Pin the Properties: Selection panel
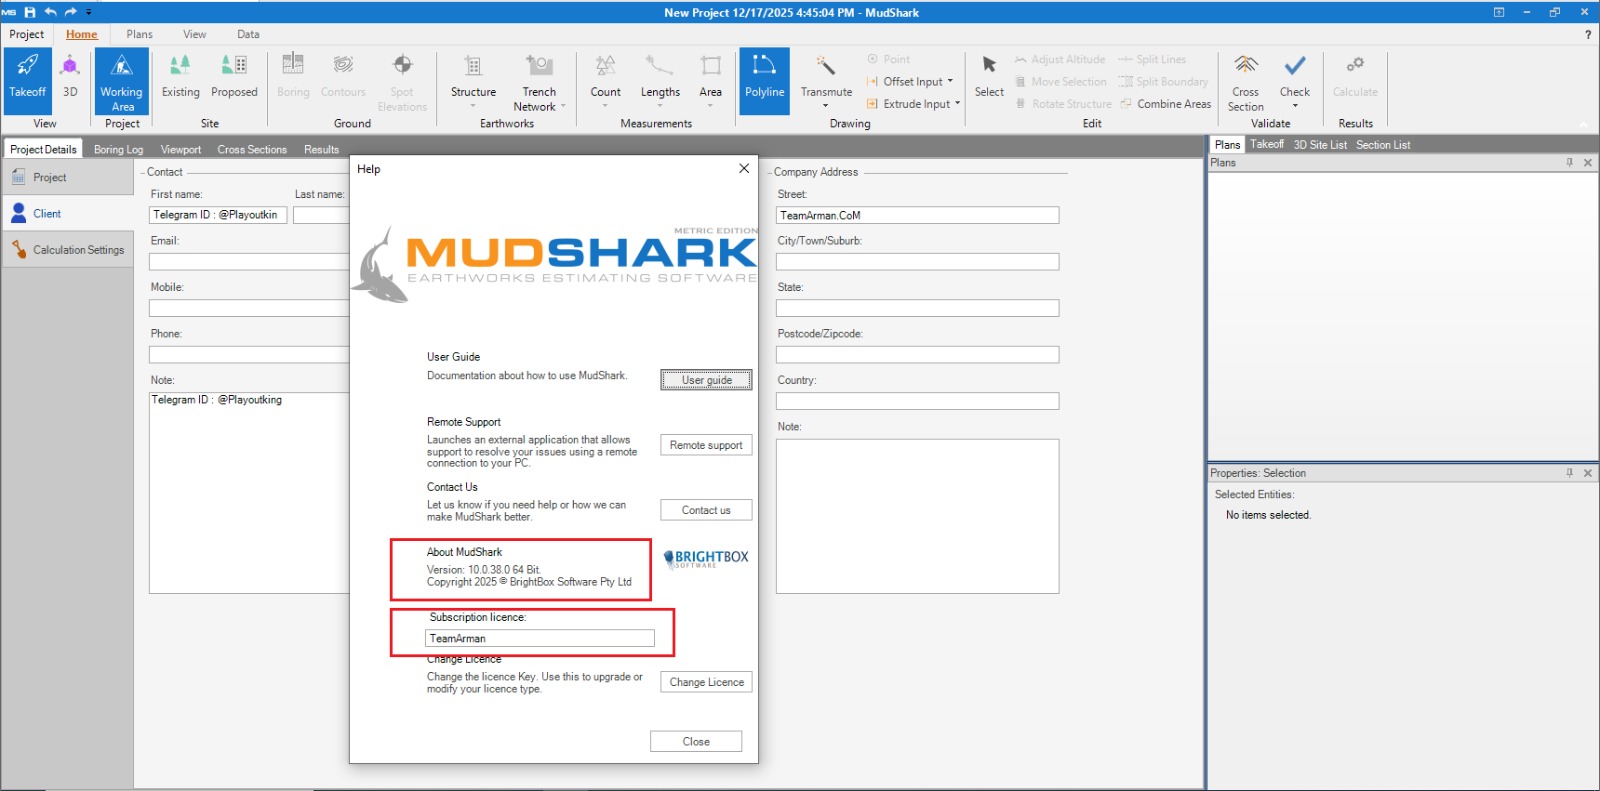The height and width of the screenshot is (791, 1600). pyautogui.click(x=1570, y=473)
